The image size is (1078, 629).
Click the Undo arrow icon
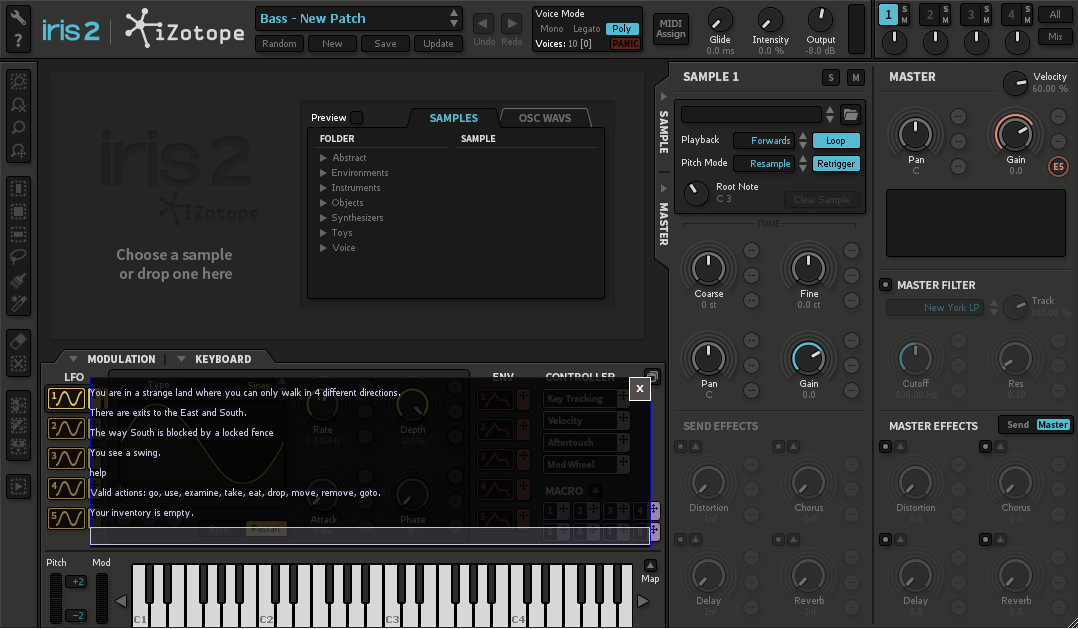483,23
